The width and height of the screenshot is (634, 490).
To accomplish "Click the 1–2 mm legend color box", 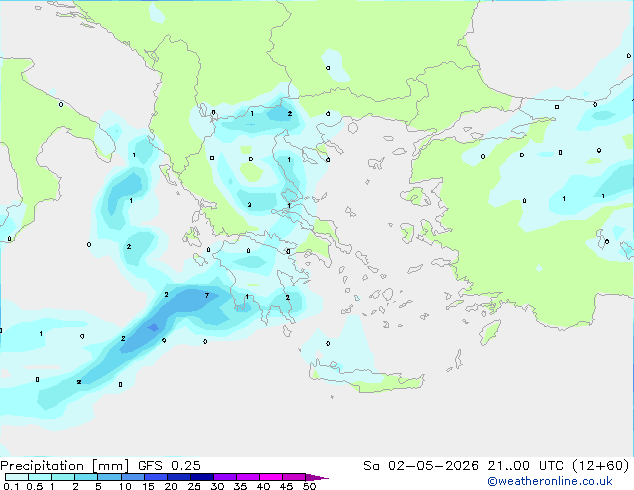I will [x=63, y=477].
